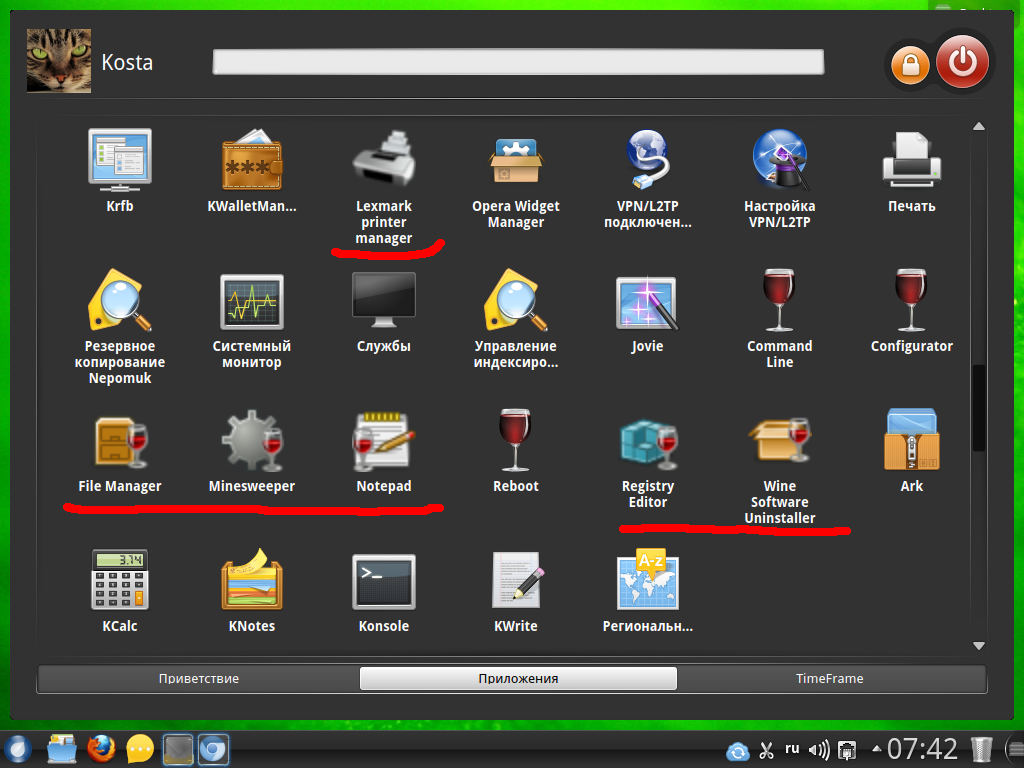Click the device notifier tray icon

(x=847, y=751)
